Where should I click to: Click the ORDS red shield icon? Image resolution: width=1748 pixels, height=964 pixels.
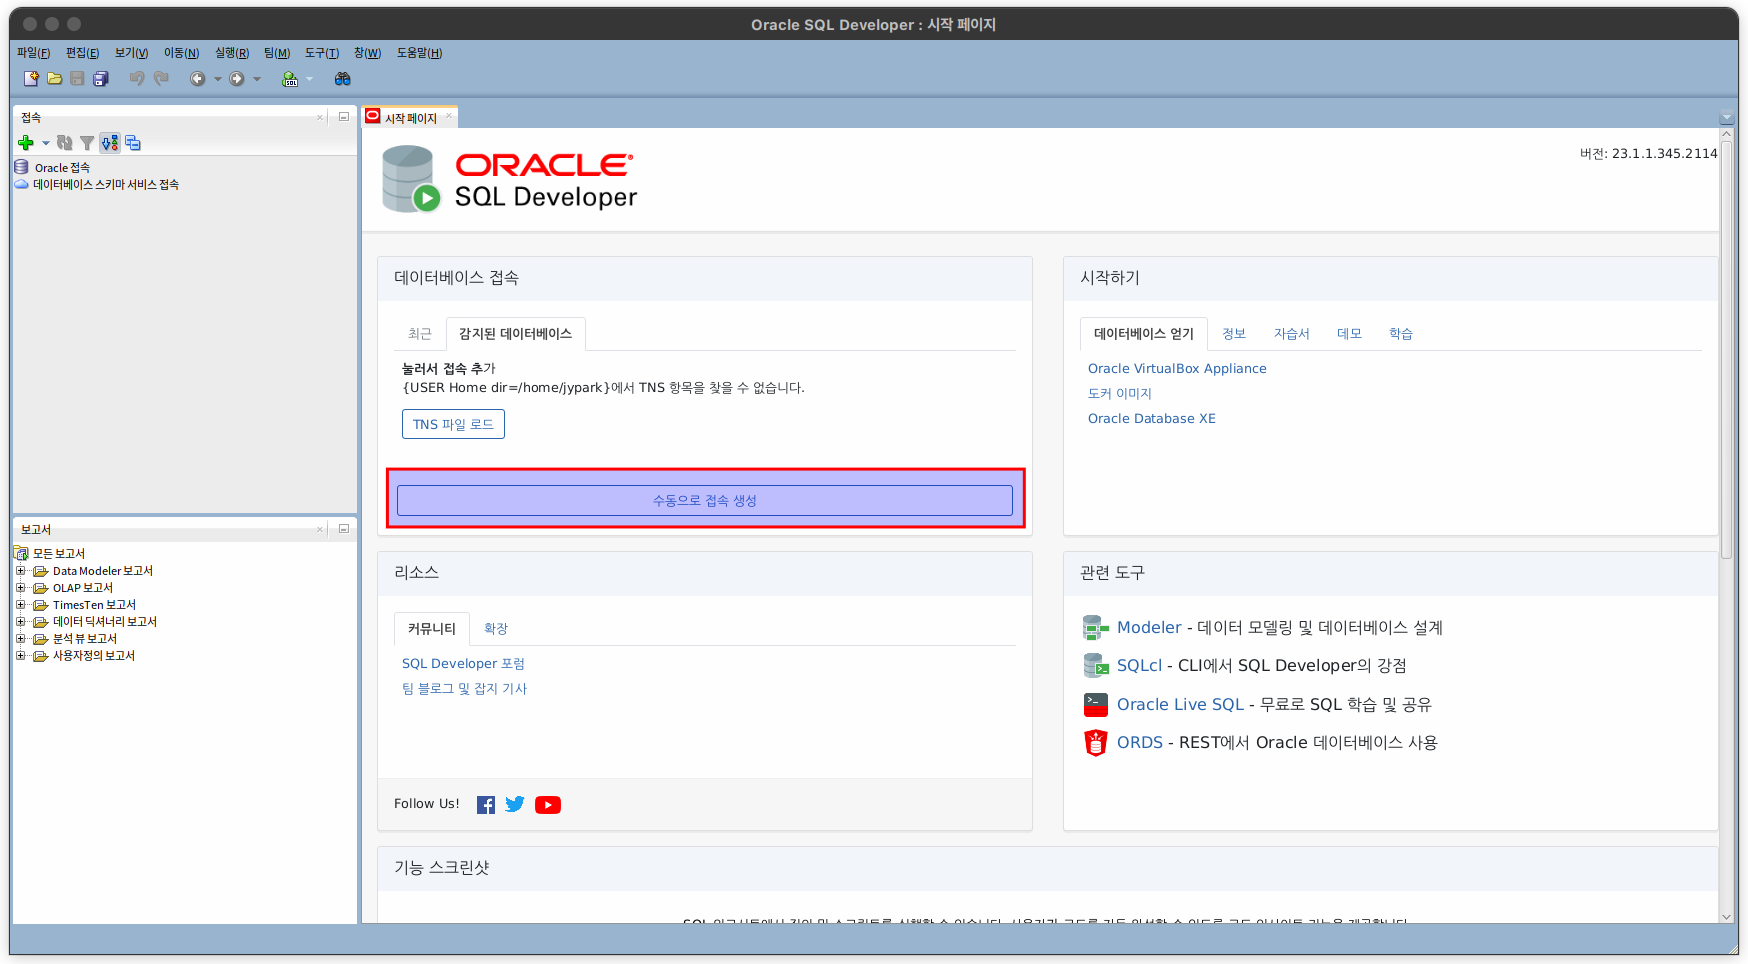[x=1096, y=743]
